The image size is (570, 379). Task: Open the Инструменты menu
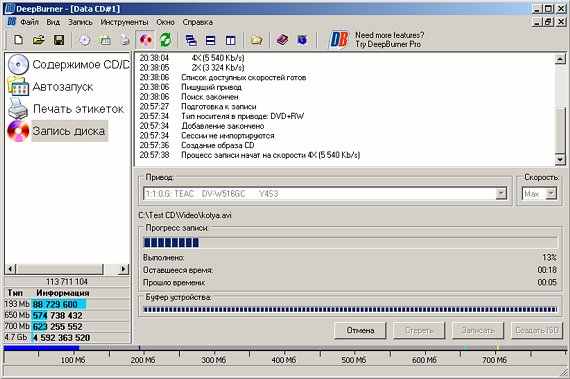point(124,22)
